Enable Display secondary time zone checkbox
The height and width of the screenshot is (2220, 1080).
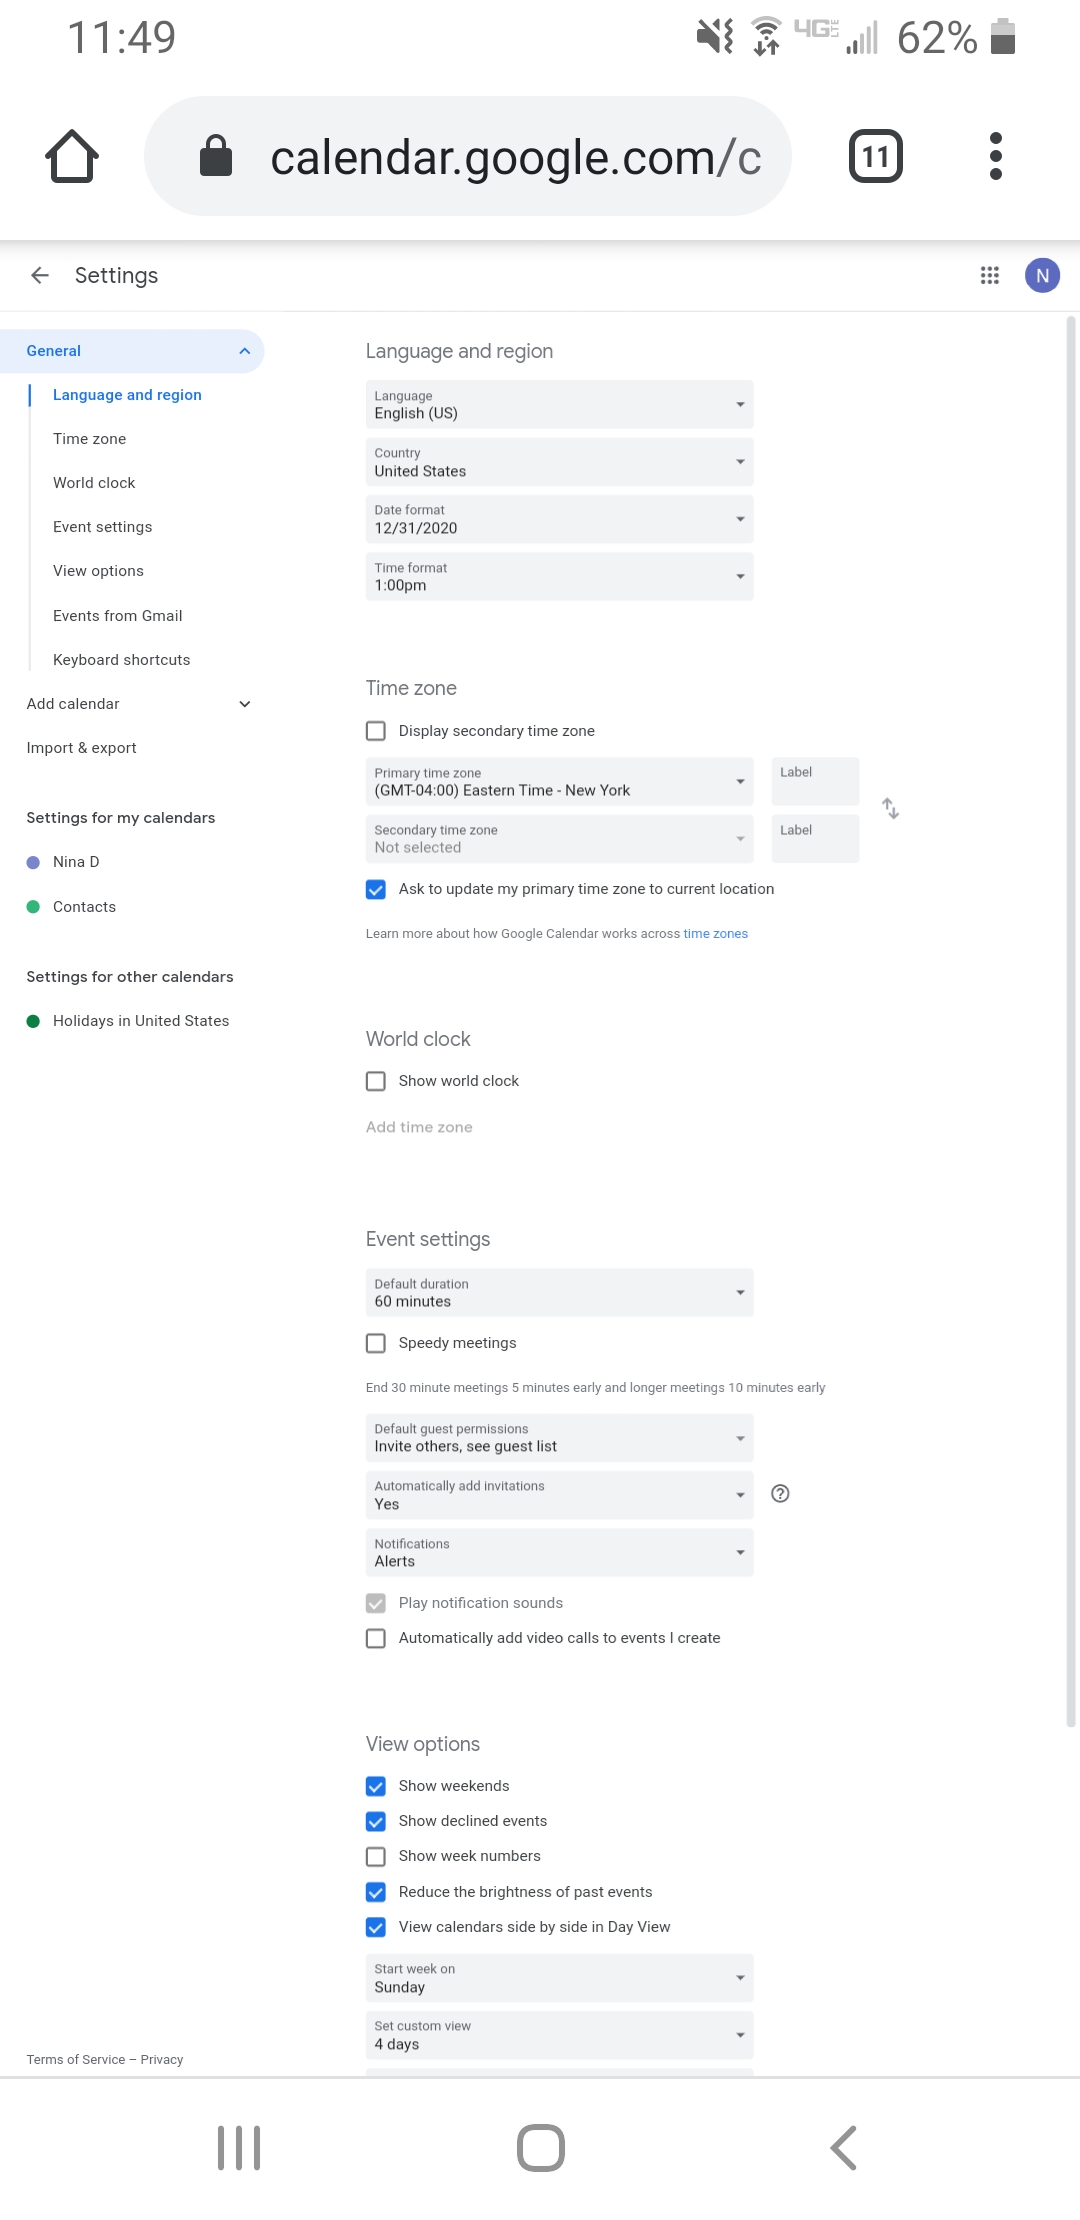(x=376, y=731)
